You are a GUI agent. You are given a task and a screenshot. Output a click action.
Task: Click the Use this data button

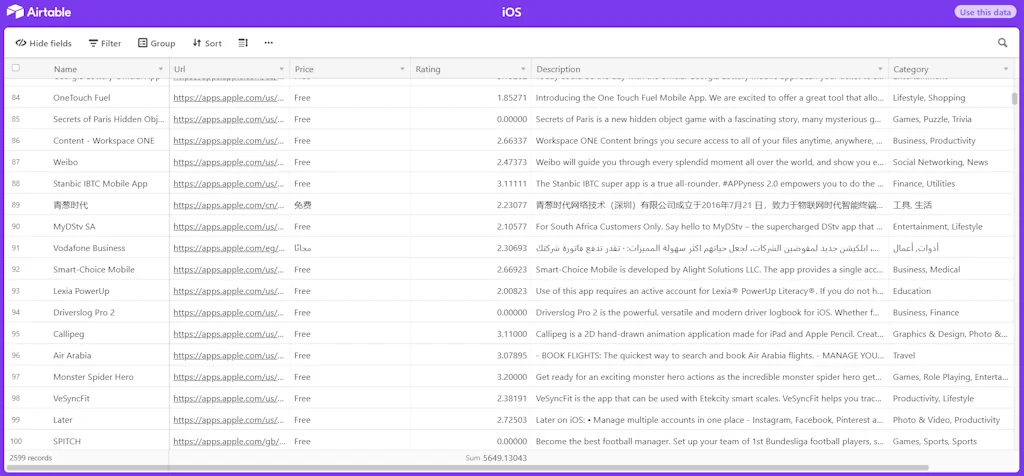coord(985,12)
